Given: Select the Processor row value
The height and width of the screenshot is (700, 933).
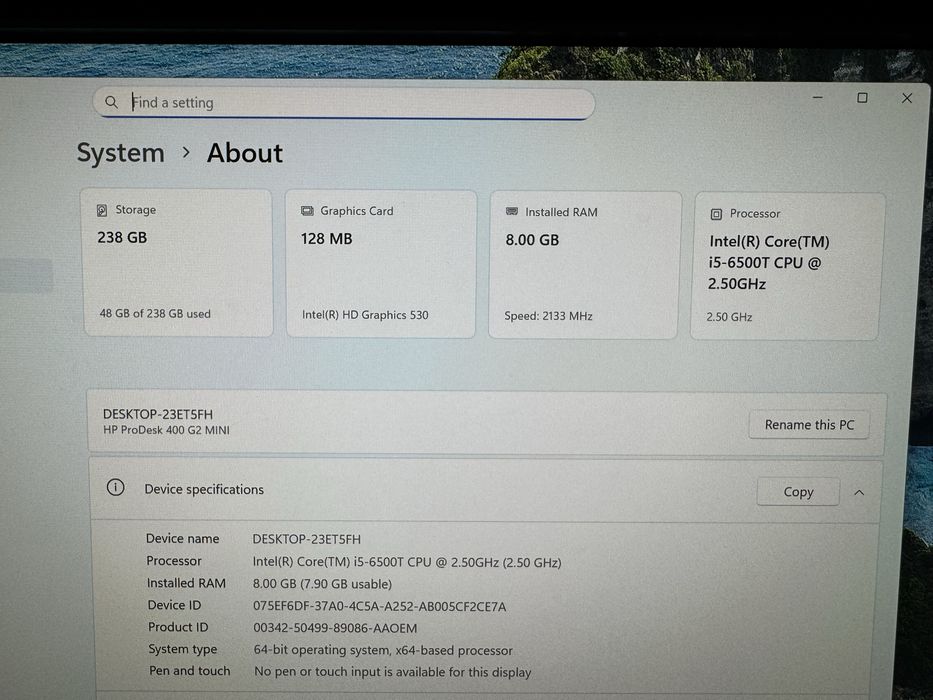Looking at the screenshot, I should (407, 562).
